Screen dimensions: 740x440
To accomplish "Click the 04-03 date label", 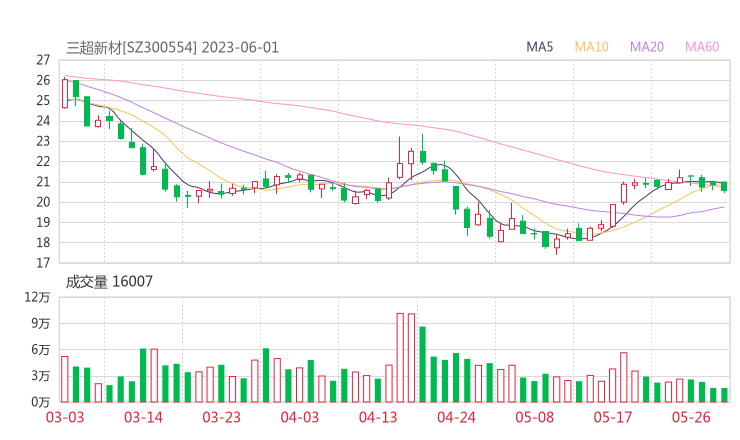I will [300, 417].
